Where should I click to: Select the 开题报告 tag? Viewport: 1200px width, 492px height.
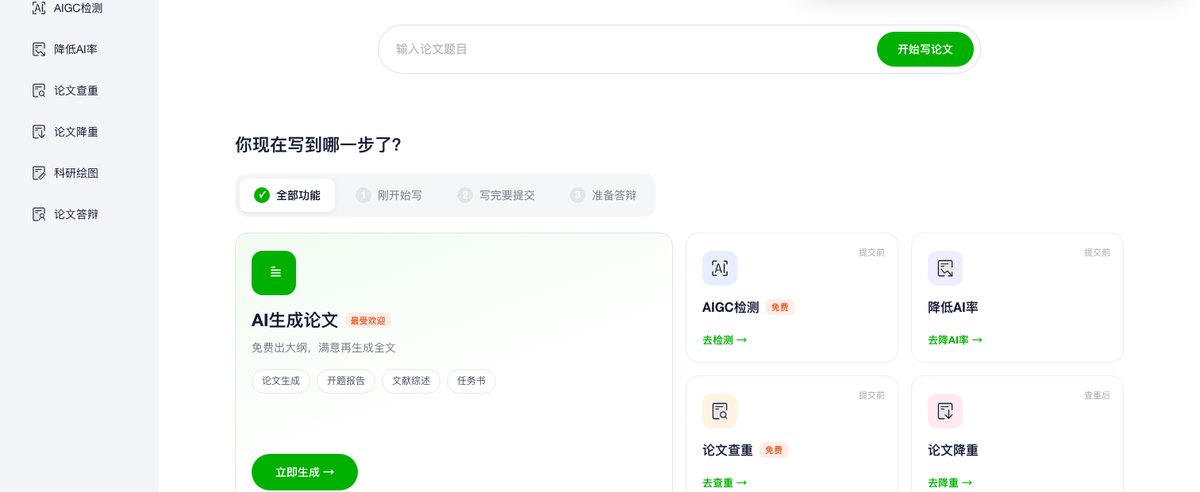click(x=346, y=381)
